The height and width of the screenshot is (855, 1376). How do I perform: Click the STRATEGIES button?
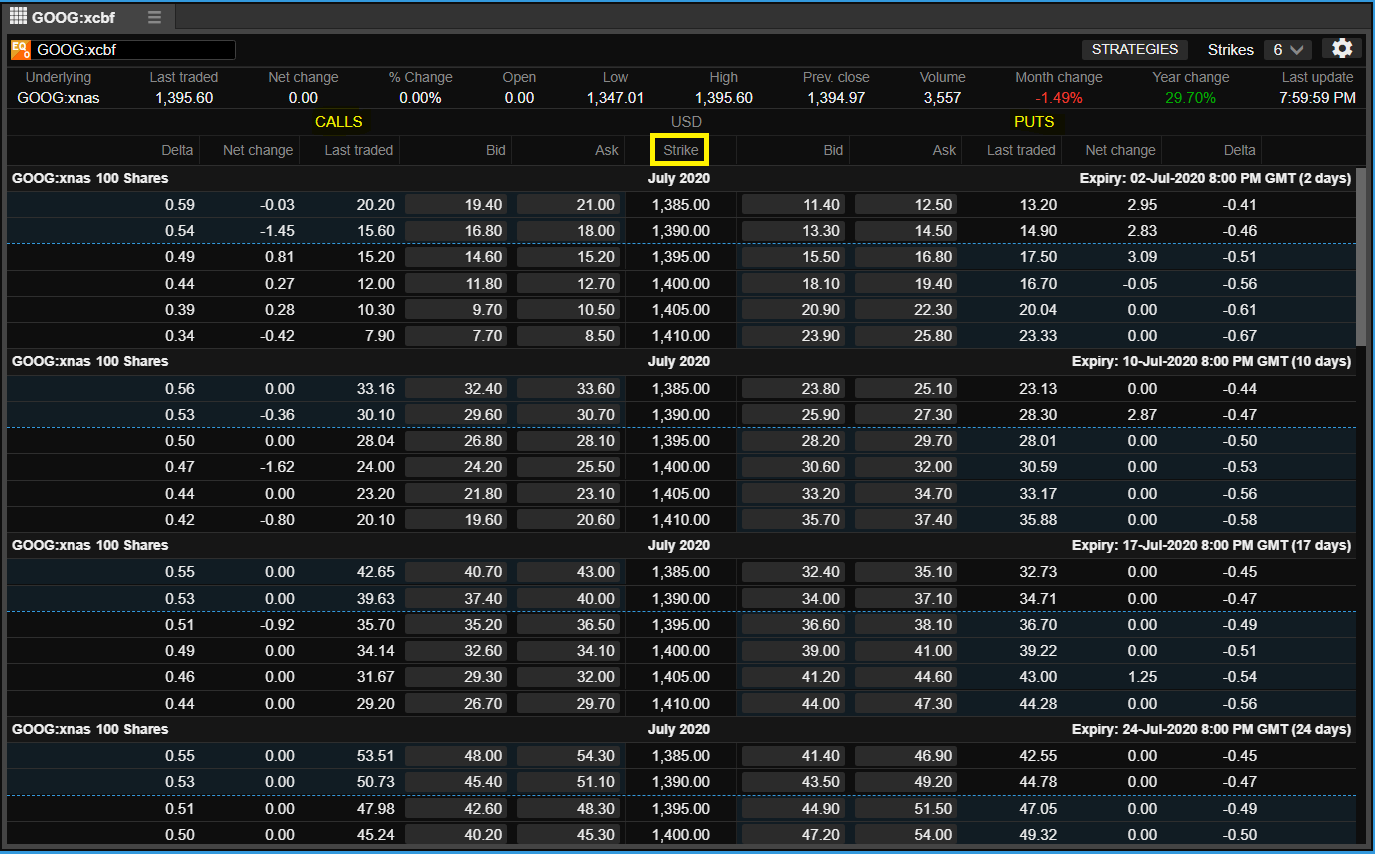[x=1135, y=49]
